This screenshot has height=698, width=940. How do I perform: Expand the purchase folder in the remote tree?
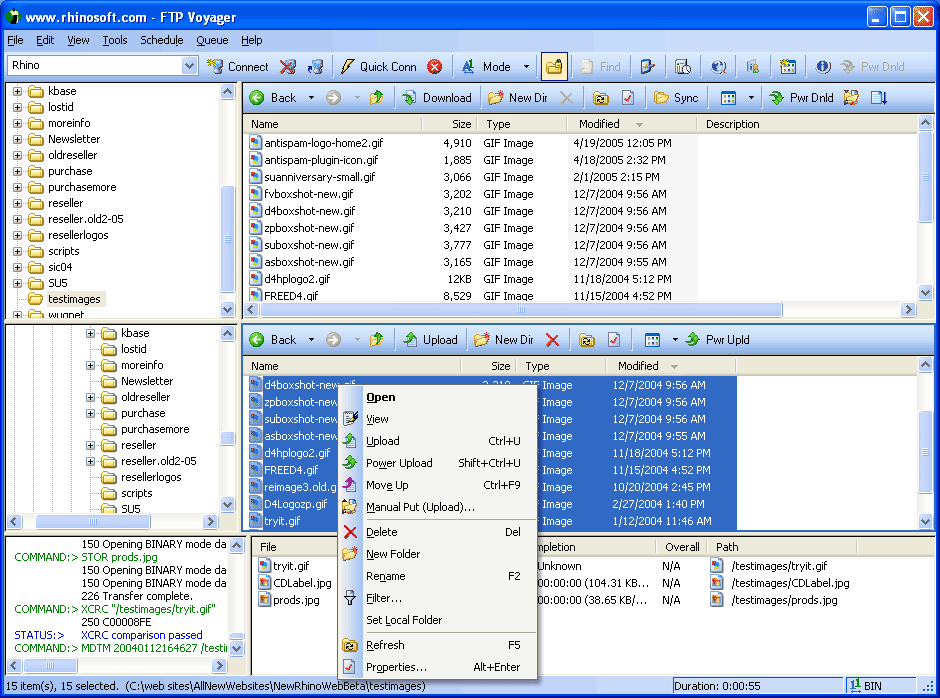17,171
